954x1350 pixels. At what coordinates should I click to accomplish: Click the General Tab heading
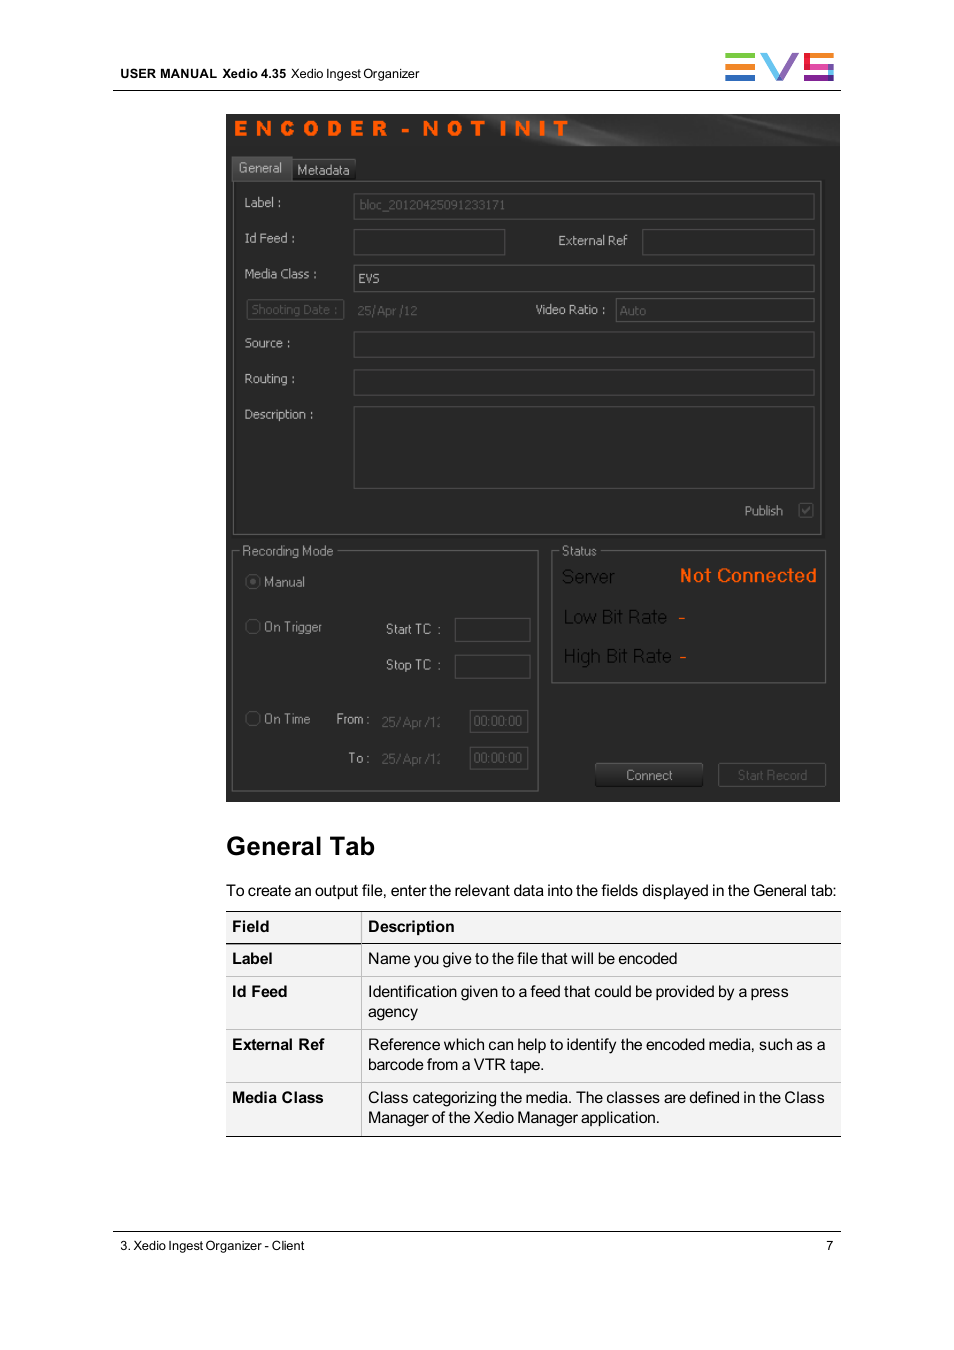coord(301,846)
